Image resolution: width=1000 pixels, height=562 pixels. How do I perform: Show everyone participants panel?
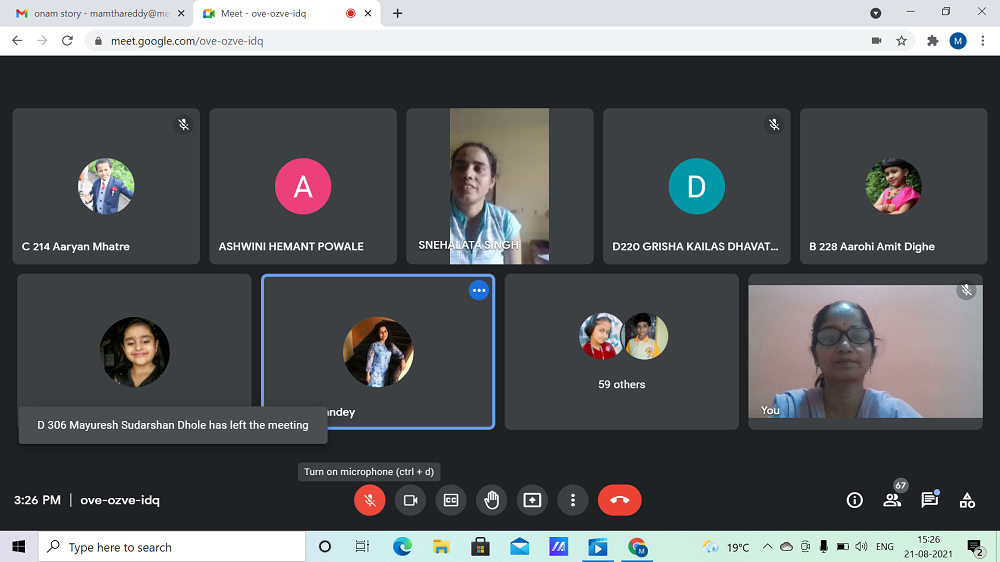[892, 500]
